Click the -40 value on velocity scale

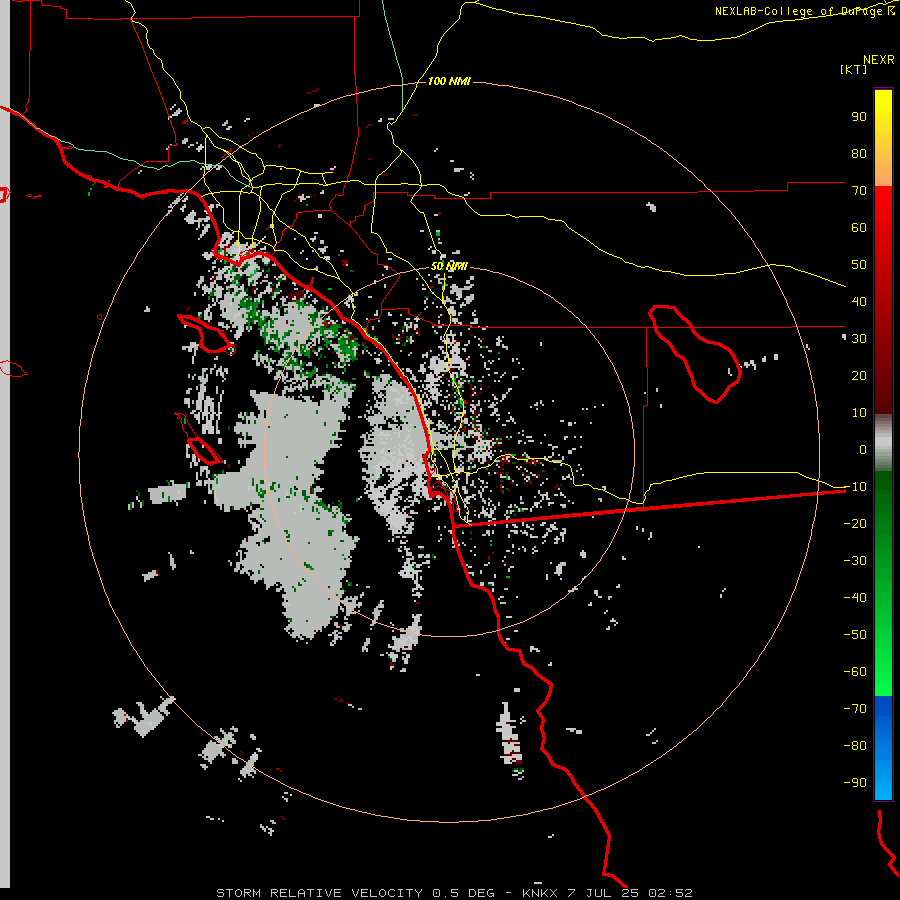click(x=855, y=598)
